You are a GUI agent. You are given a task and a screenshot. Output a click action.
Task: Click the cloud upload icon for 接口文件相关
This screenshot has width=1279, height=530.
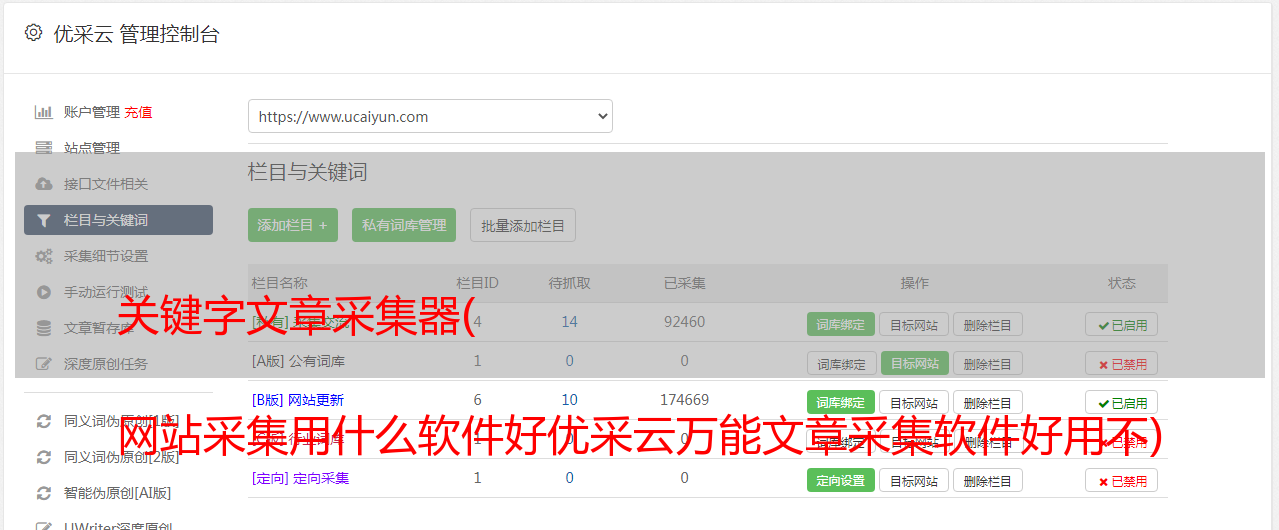pyautogui.click(x=43, y=184)
